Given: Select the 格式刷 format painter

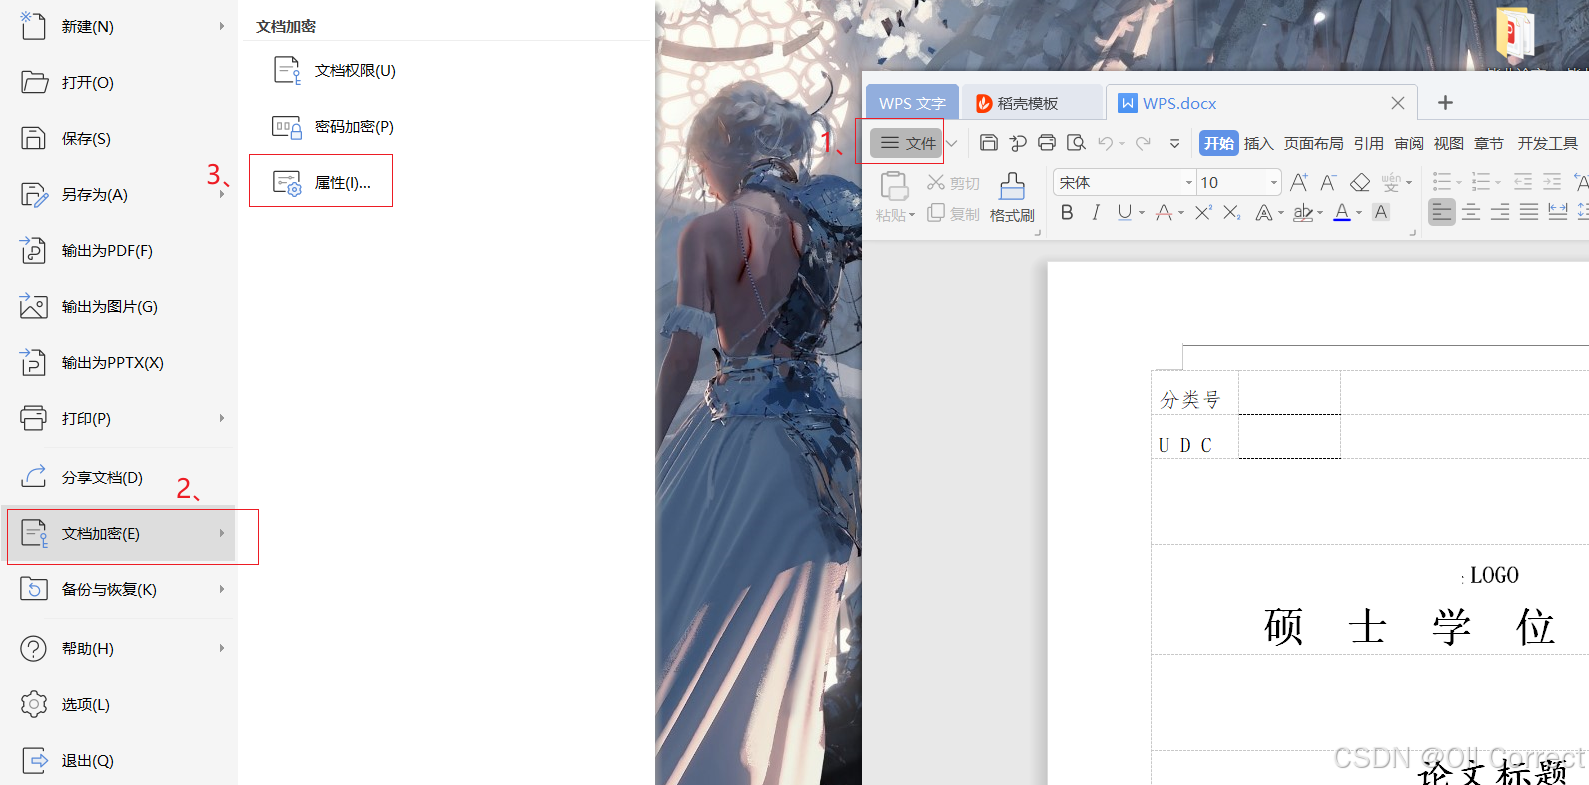Looking at the screenshot, I should pos(1012,197).
